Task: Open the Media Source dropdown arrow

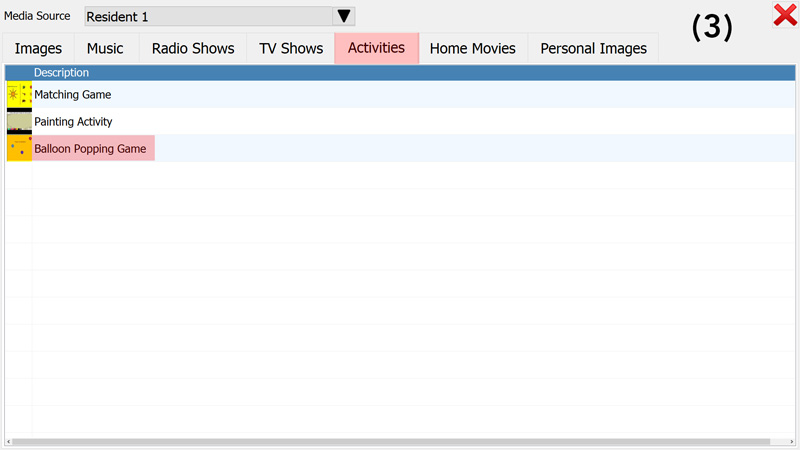Action: point(344,16)
